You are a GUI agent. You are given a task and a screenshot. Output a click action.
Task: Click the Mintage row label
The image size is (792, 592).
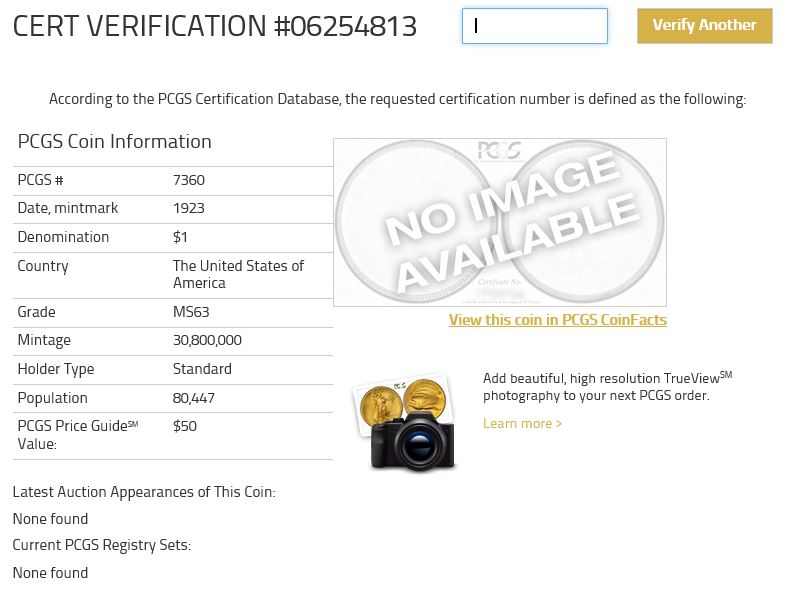[x=44, y=340]
